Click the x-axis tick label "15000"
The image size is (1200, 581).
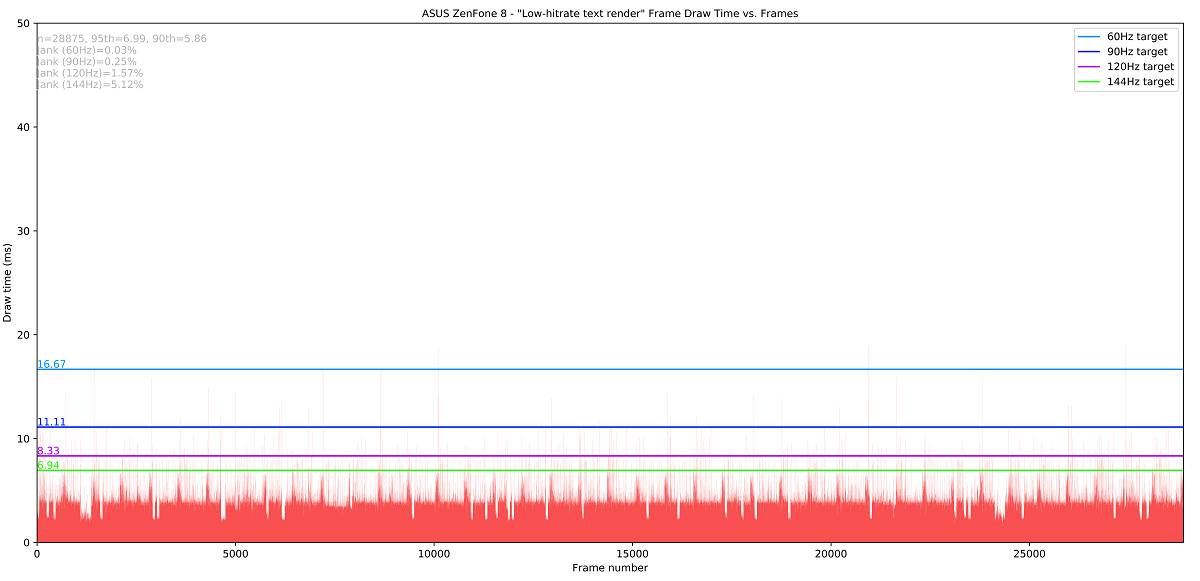point(632,553)
